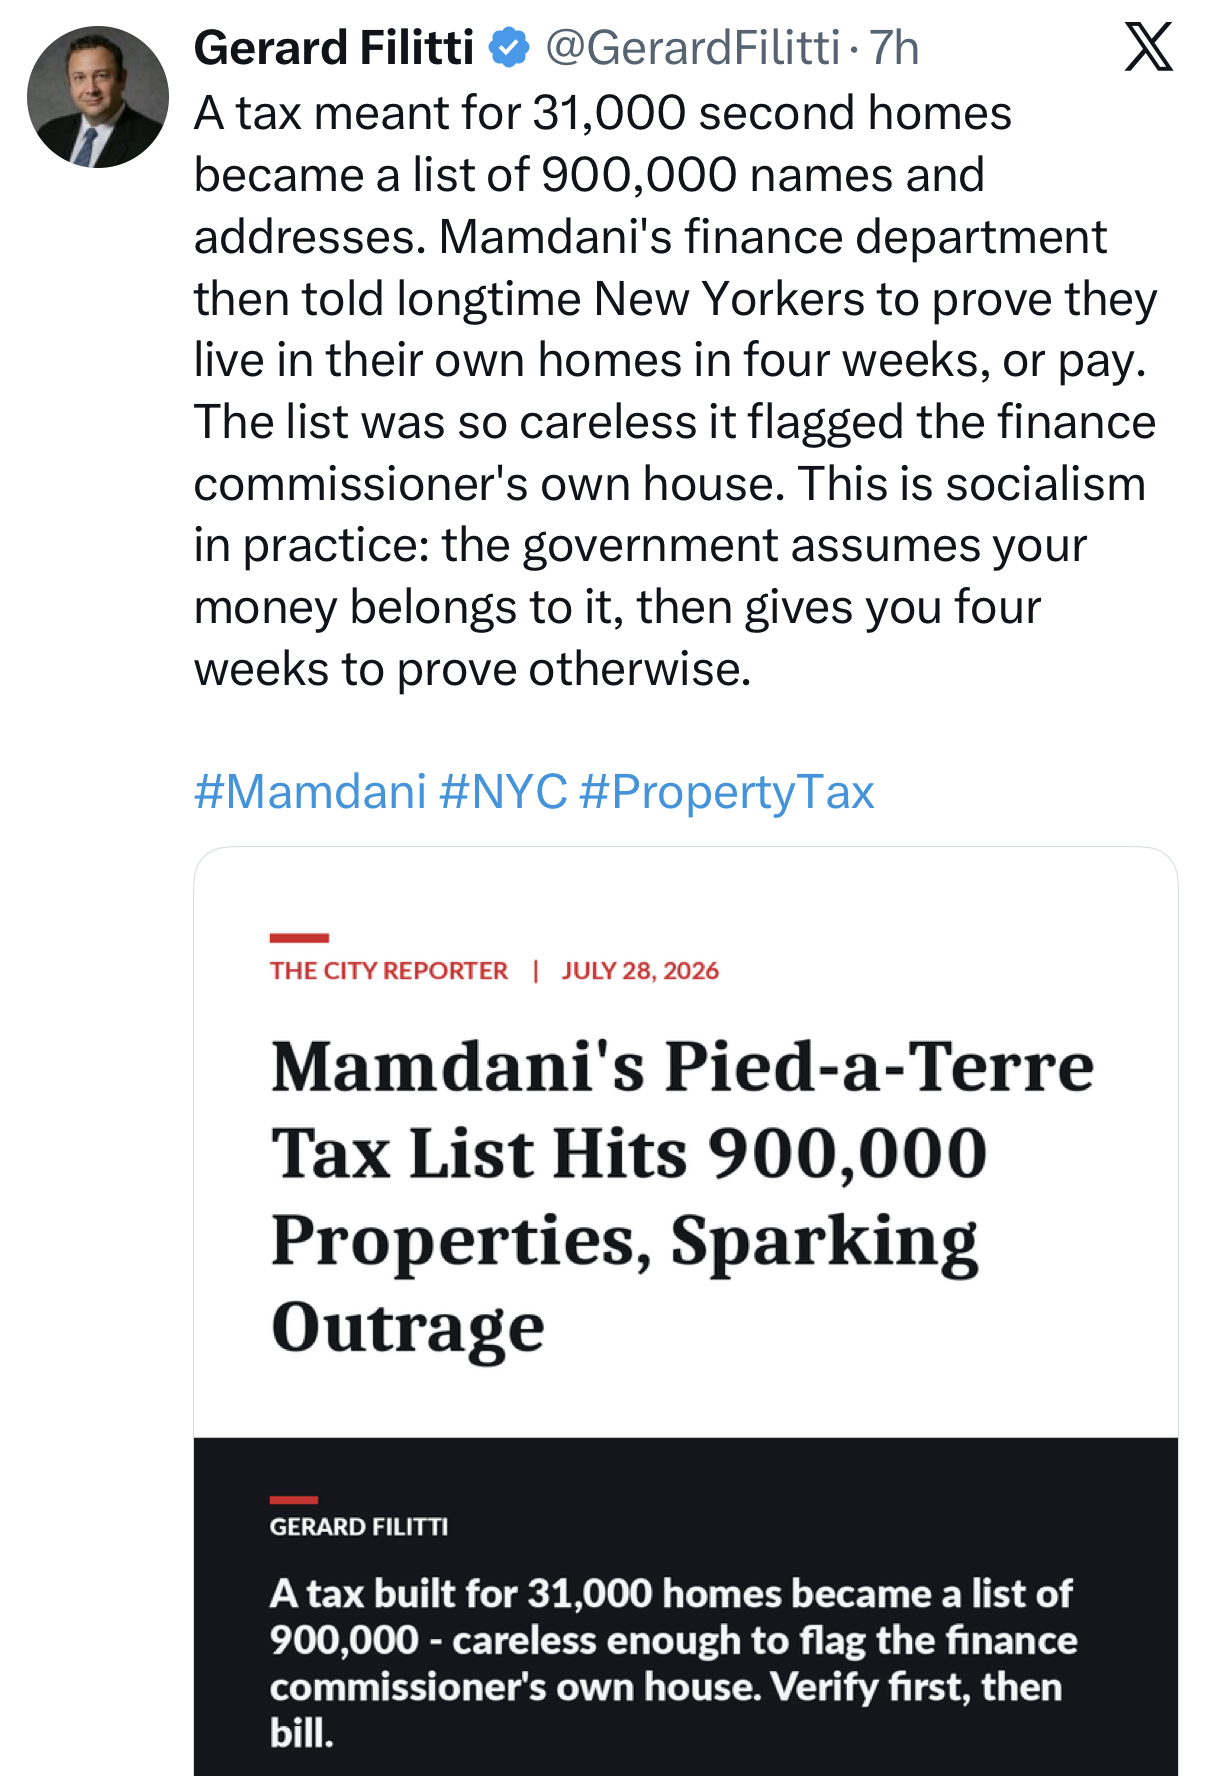Open Gerard Filitti's profile avatar photo

[98, 97]
